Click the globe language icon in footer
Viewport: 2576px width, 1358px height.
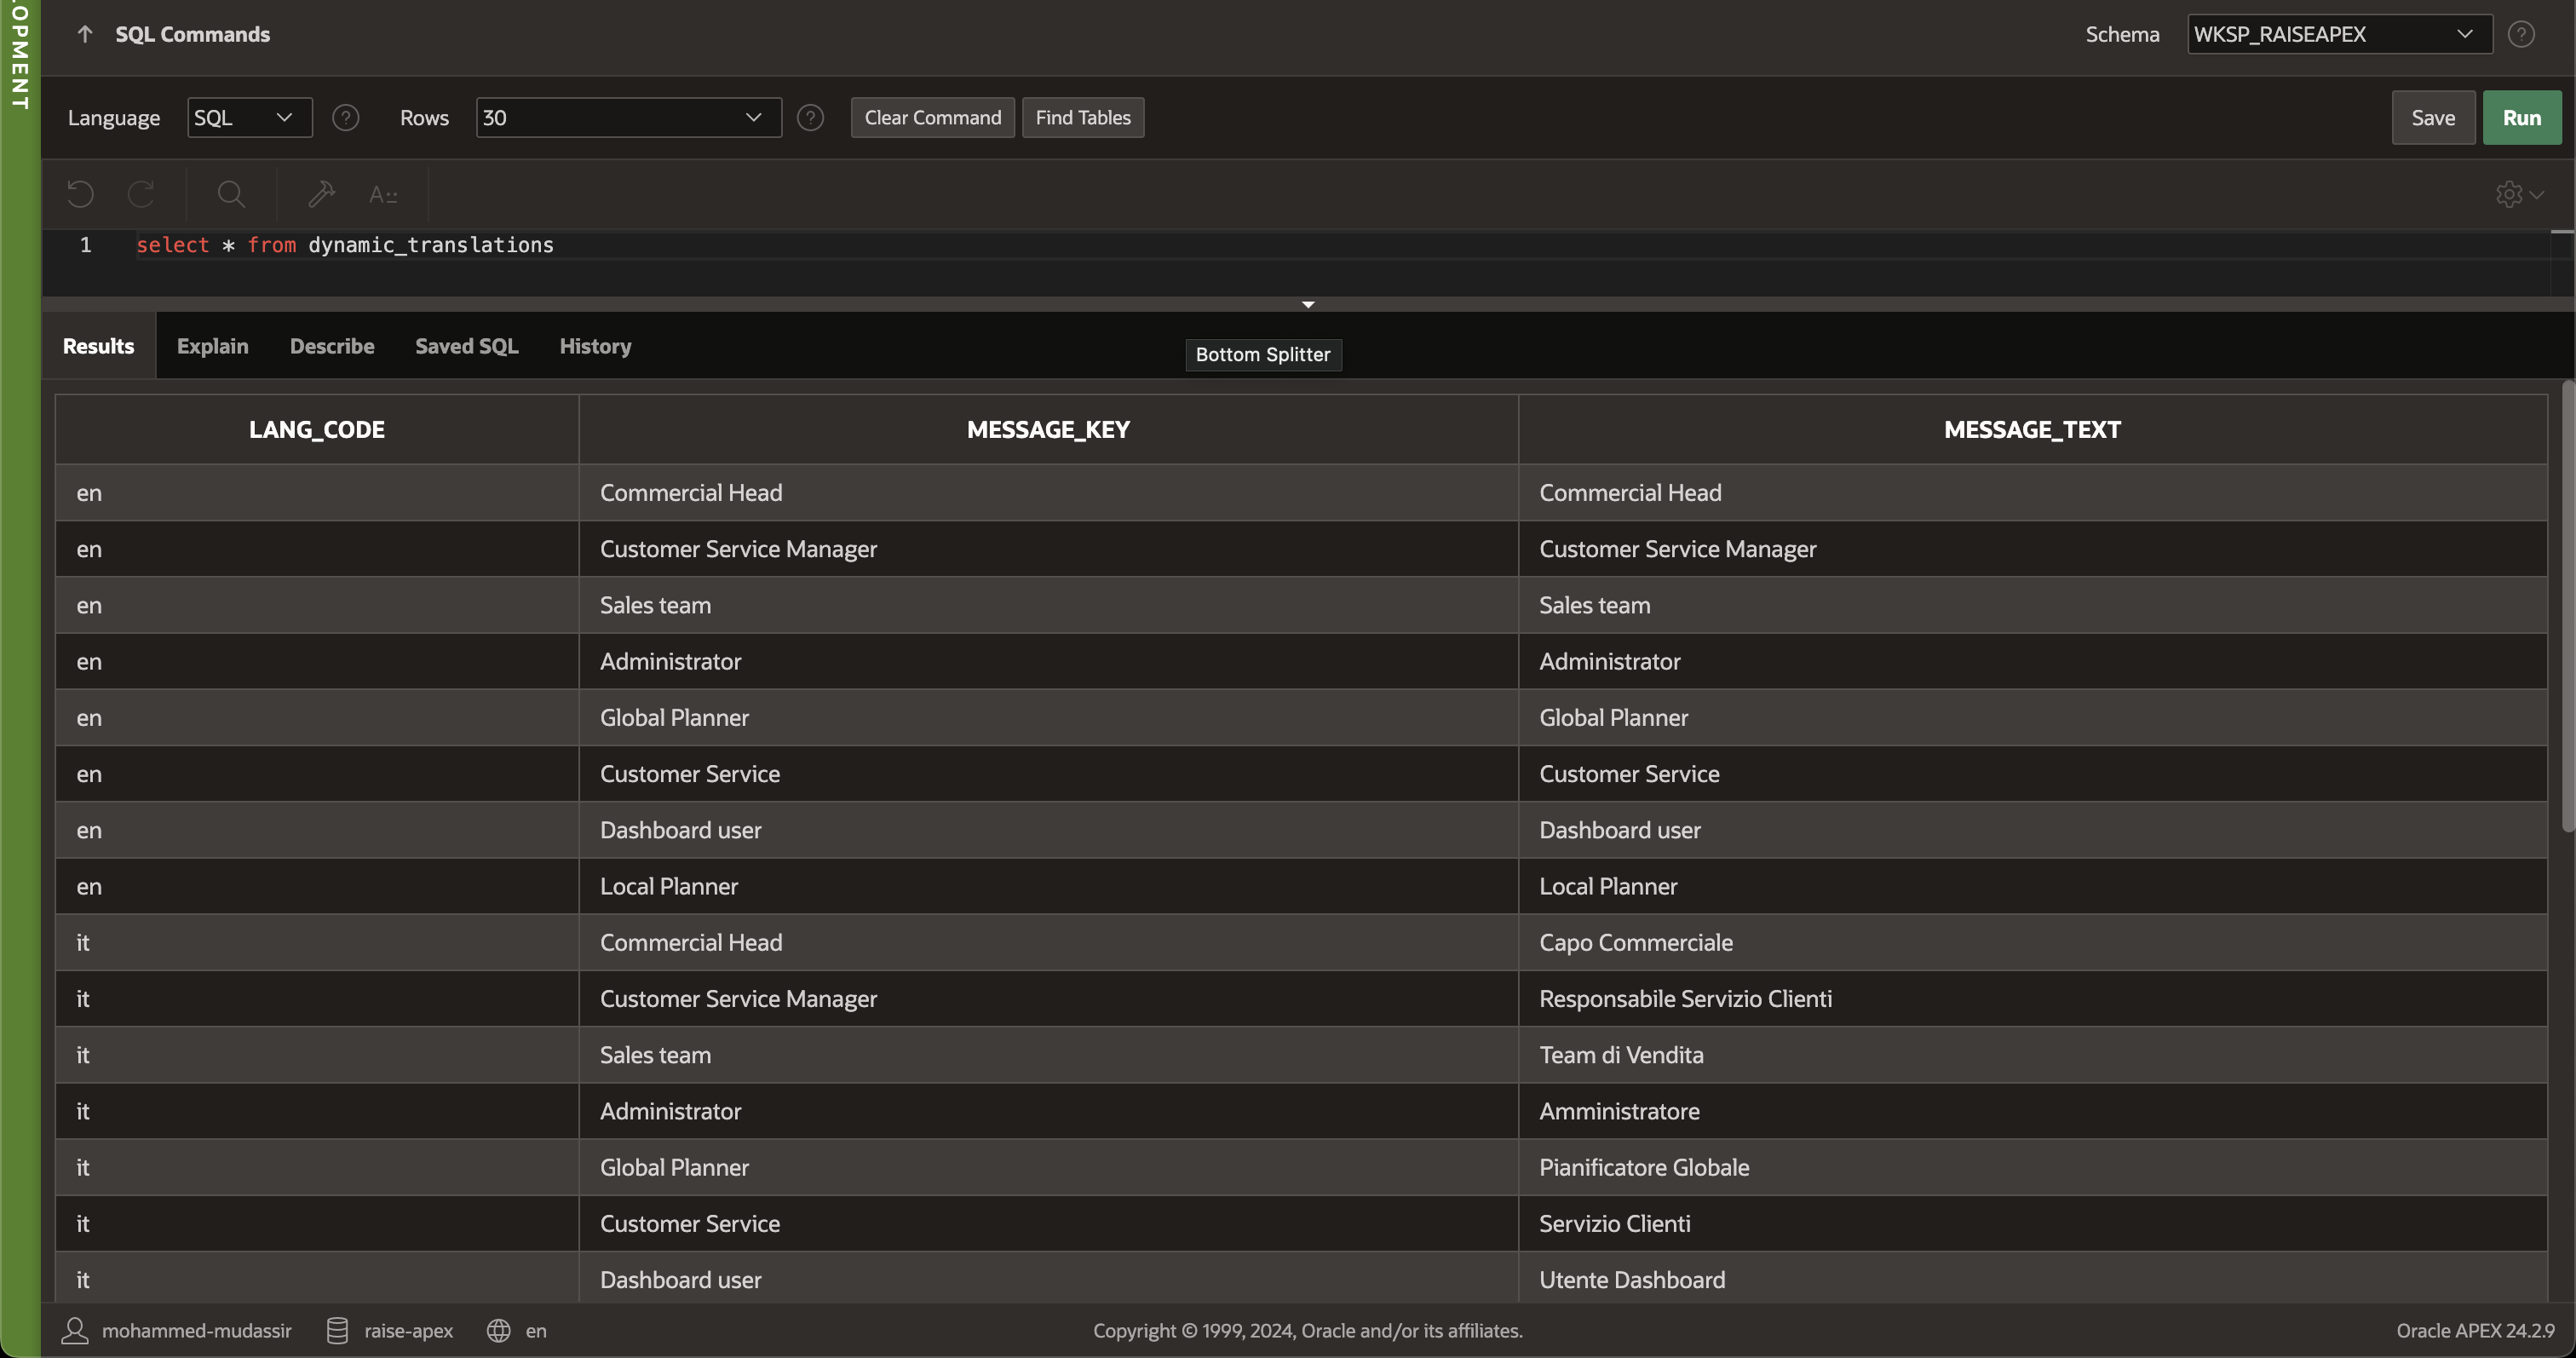click(498, 1331)
